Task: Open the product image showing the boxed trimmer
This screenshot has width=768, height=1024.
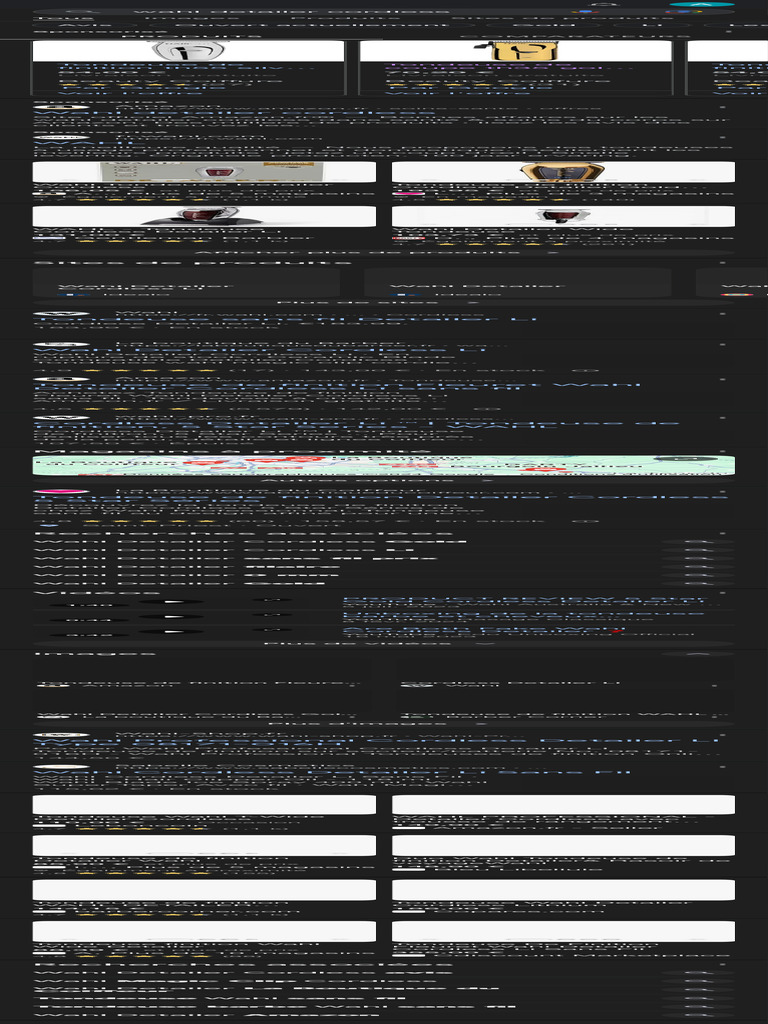Action: (x=204, y=172)
